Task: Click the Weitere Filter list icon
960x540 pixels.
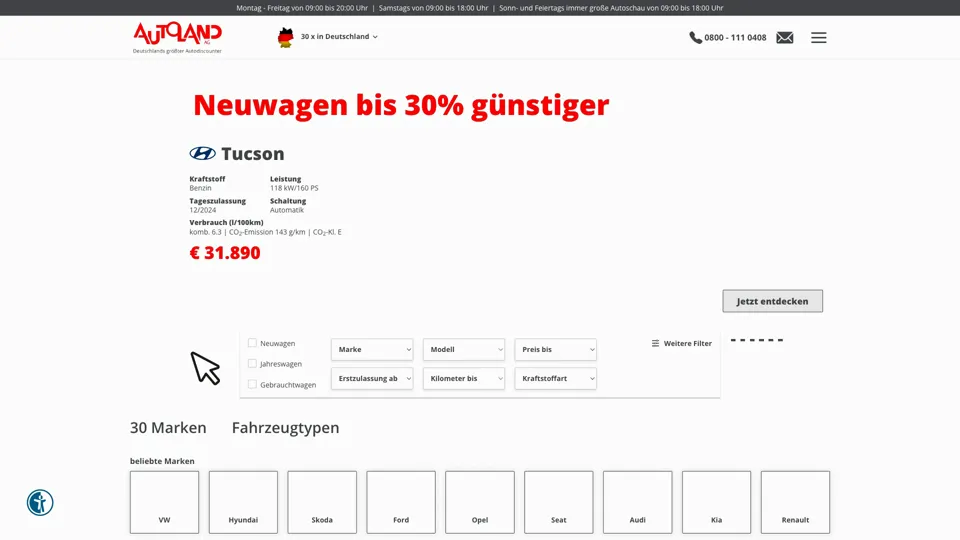Action: coord(655,343)
